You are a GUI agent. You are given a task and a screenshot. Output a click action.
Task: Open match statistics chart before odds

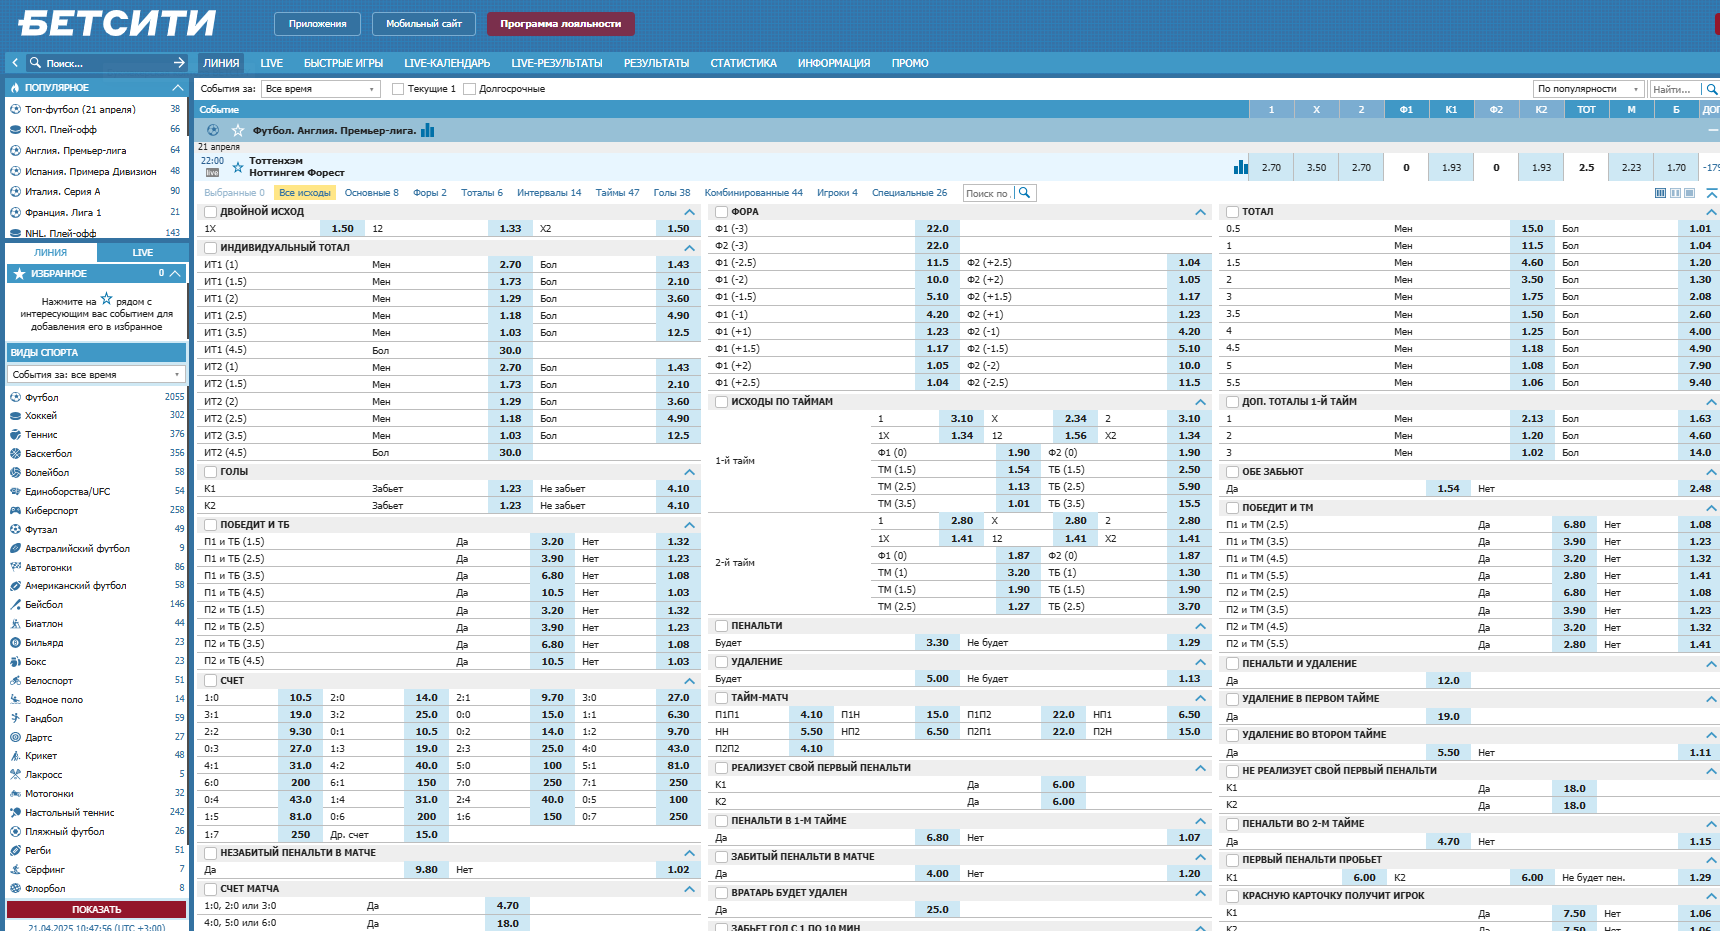[1241, 167]
